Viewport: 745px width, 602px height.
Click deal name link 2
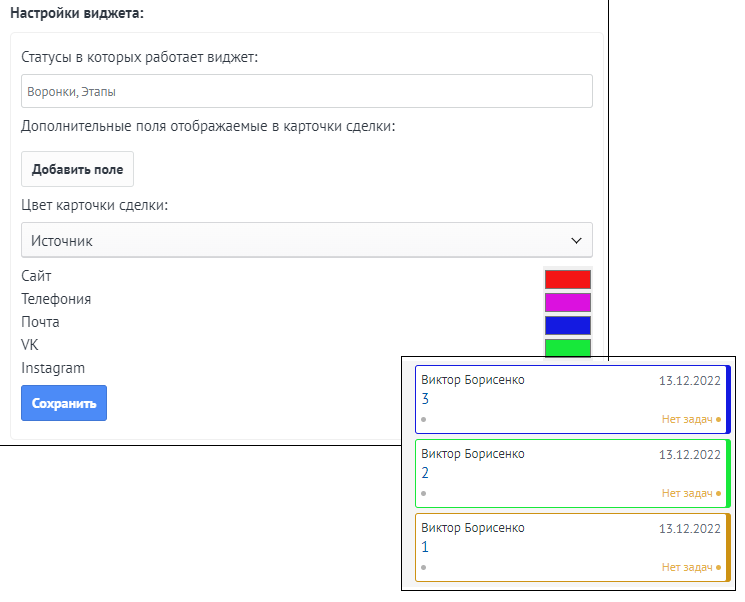[425, 473]
